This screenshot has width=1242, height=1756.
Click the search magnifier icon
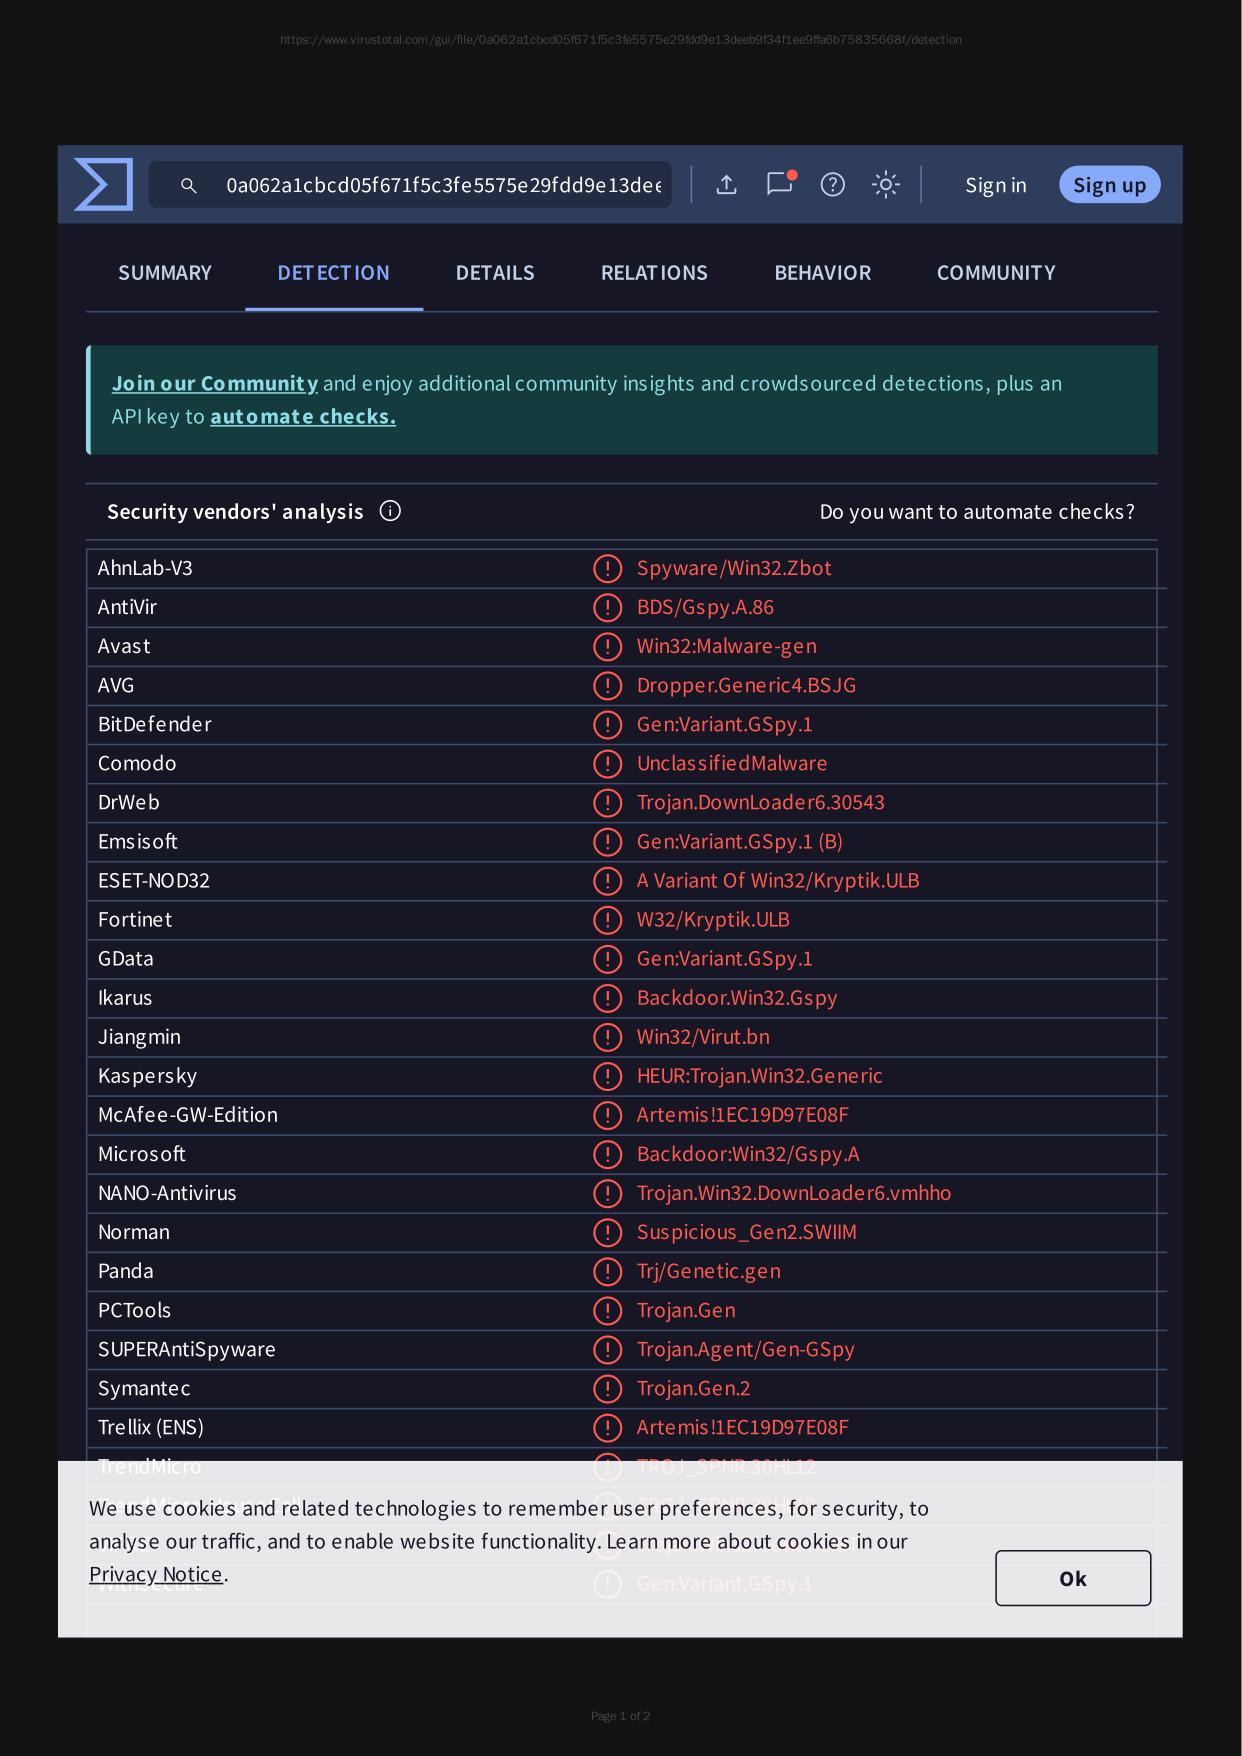[188, 185]
